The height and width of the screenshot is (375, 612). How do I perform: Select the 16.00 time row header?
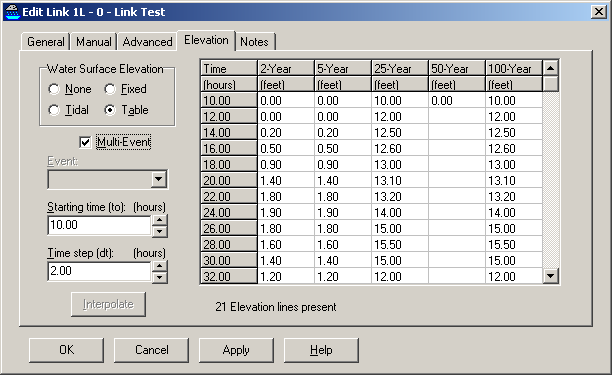(x=229, y=149)
